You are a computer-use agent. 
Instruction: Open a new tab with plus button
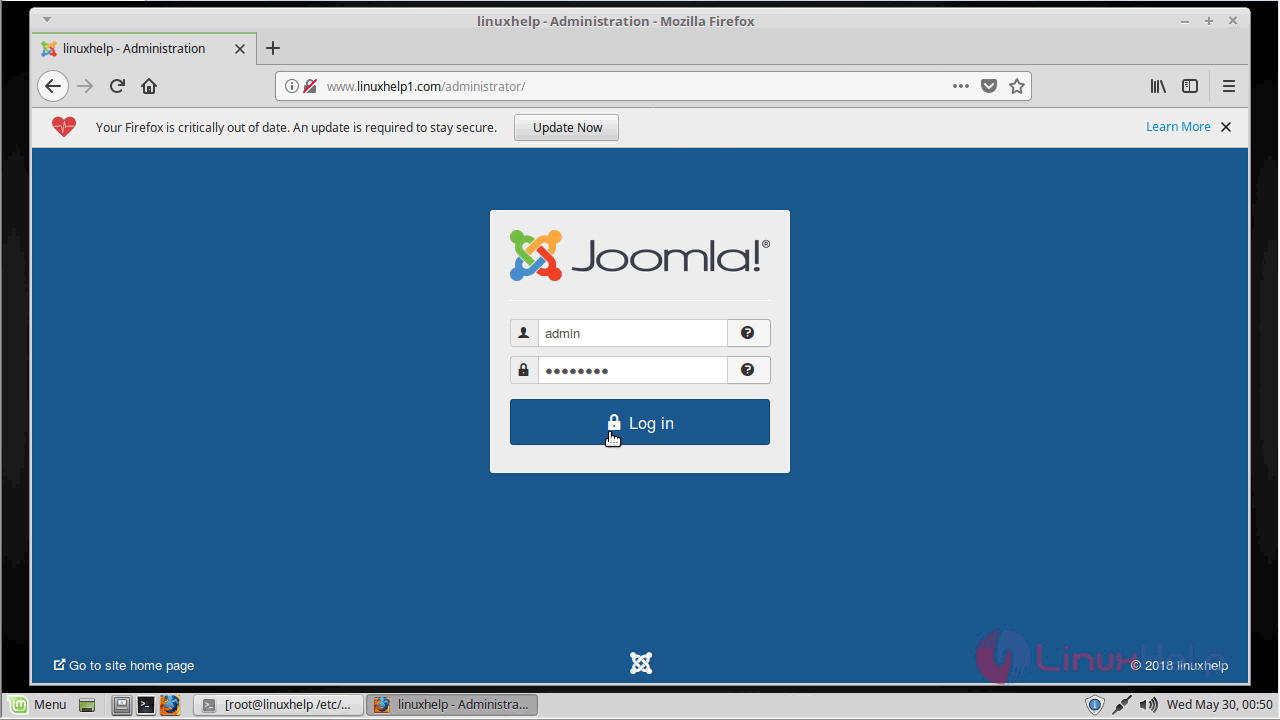click(x=273, y=48)
